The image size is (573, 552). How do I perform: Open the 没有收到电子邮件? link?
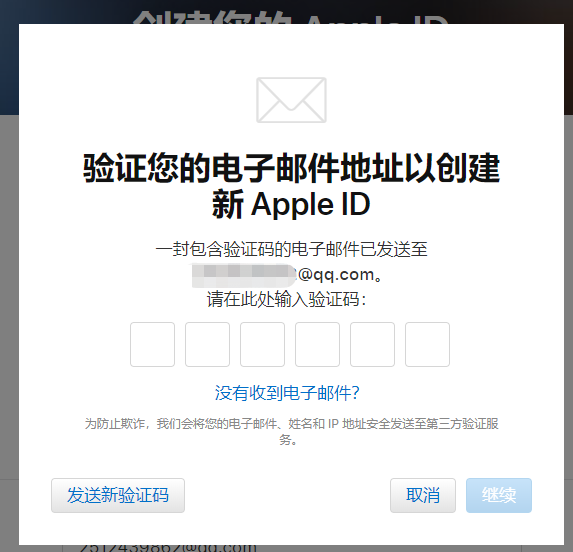pos(287,393)
